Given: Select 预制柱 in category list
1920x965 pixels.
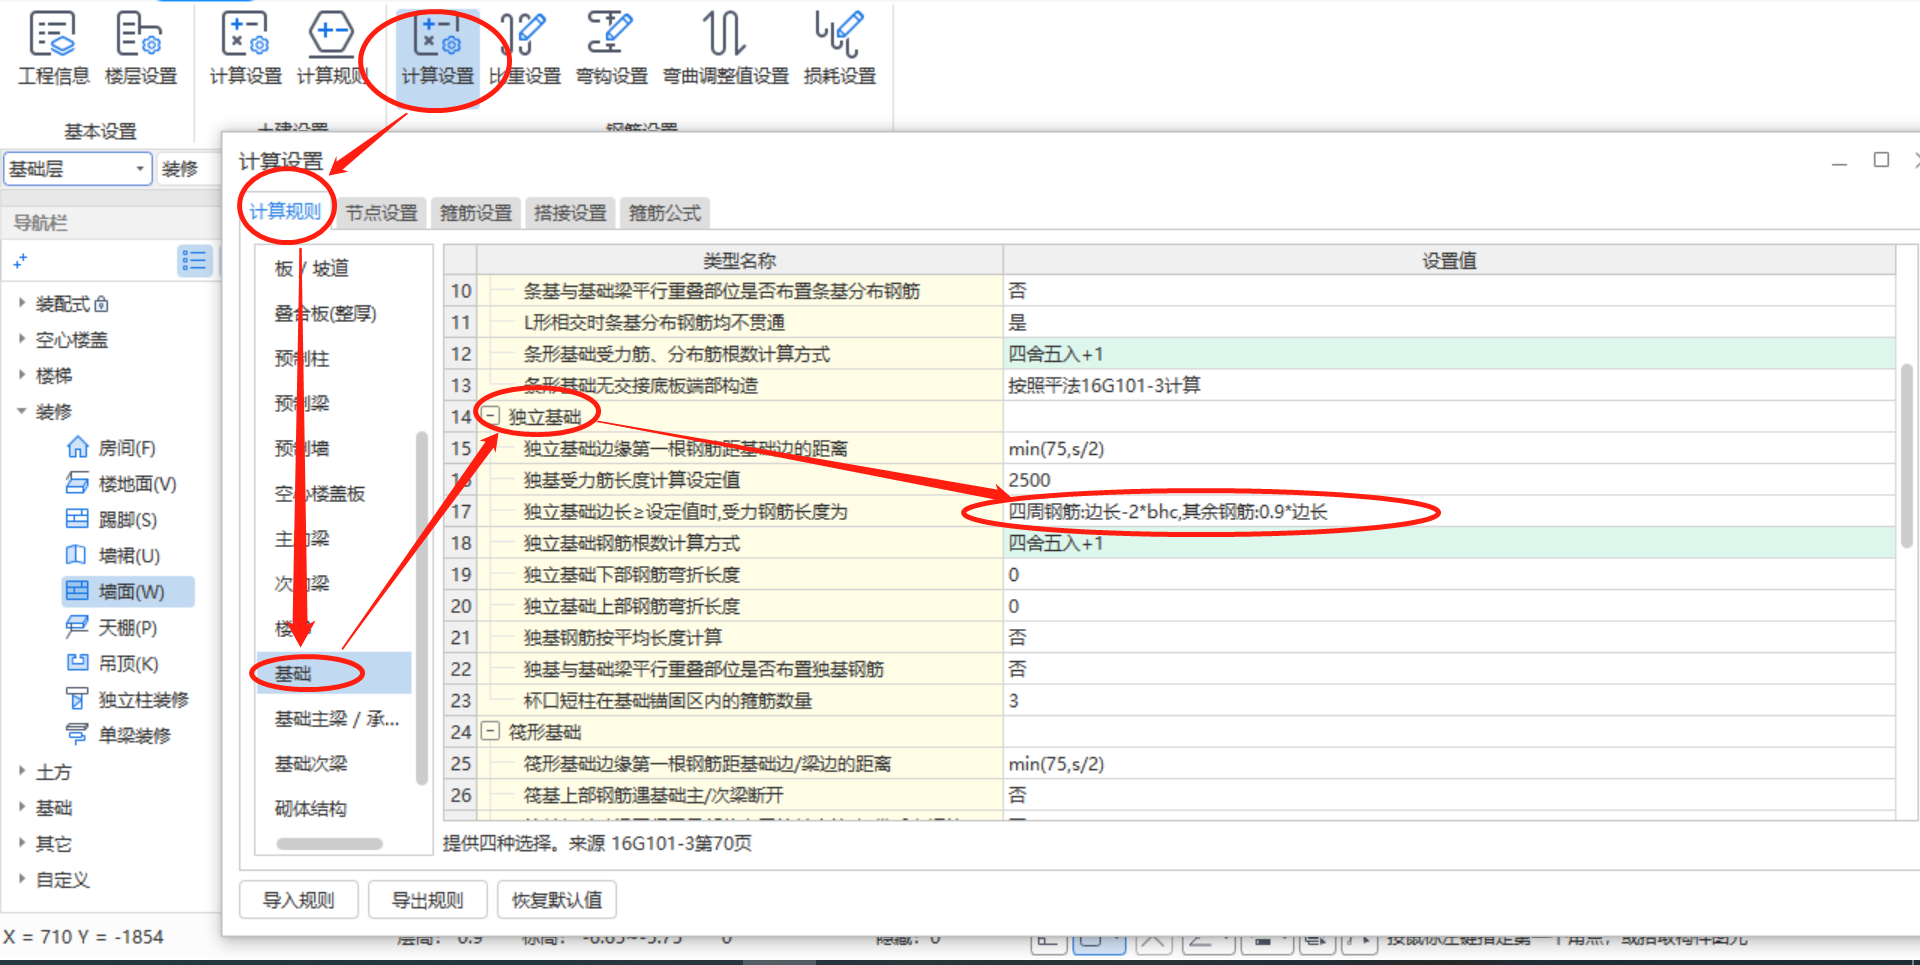Looking at the screenshot, I should coord(302,358).
